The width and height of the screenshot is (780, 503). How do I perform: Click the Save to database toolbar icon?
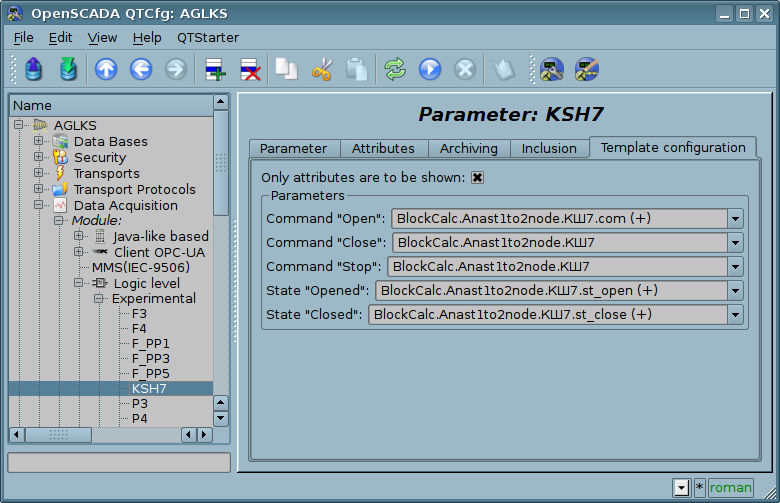click(x=68, y=69)
